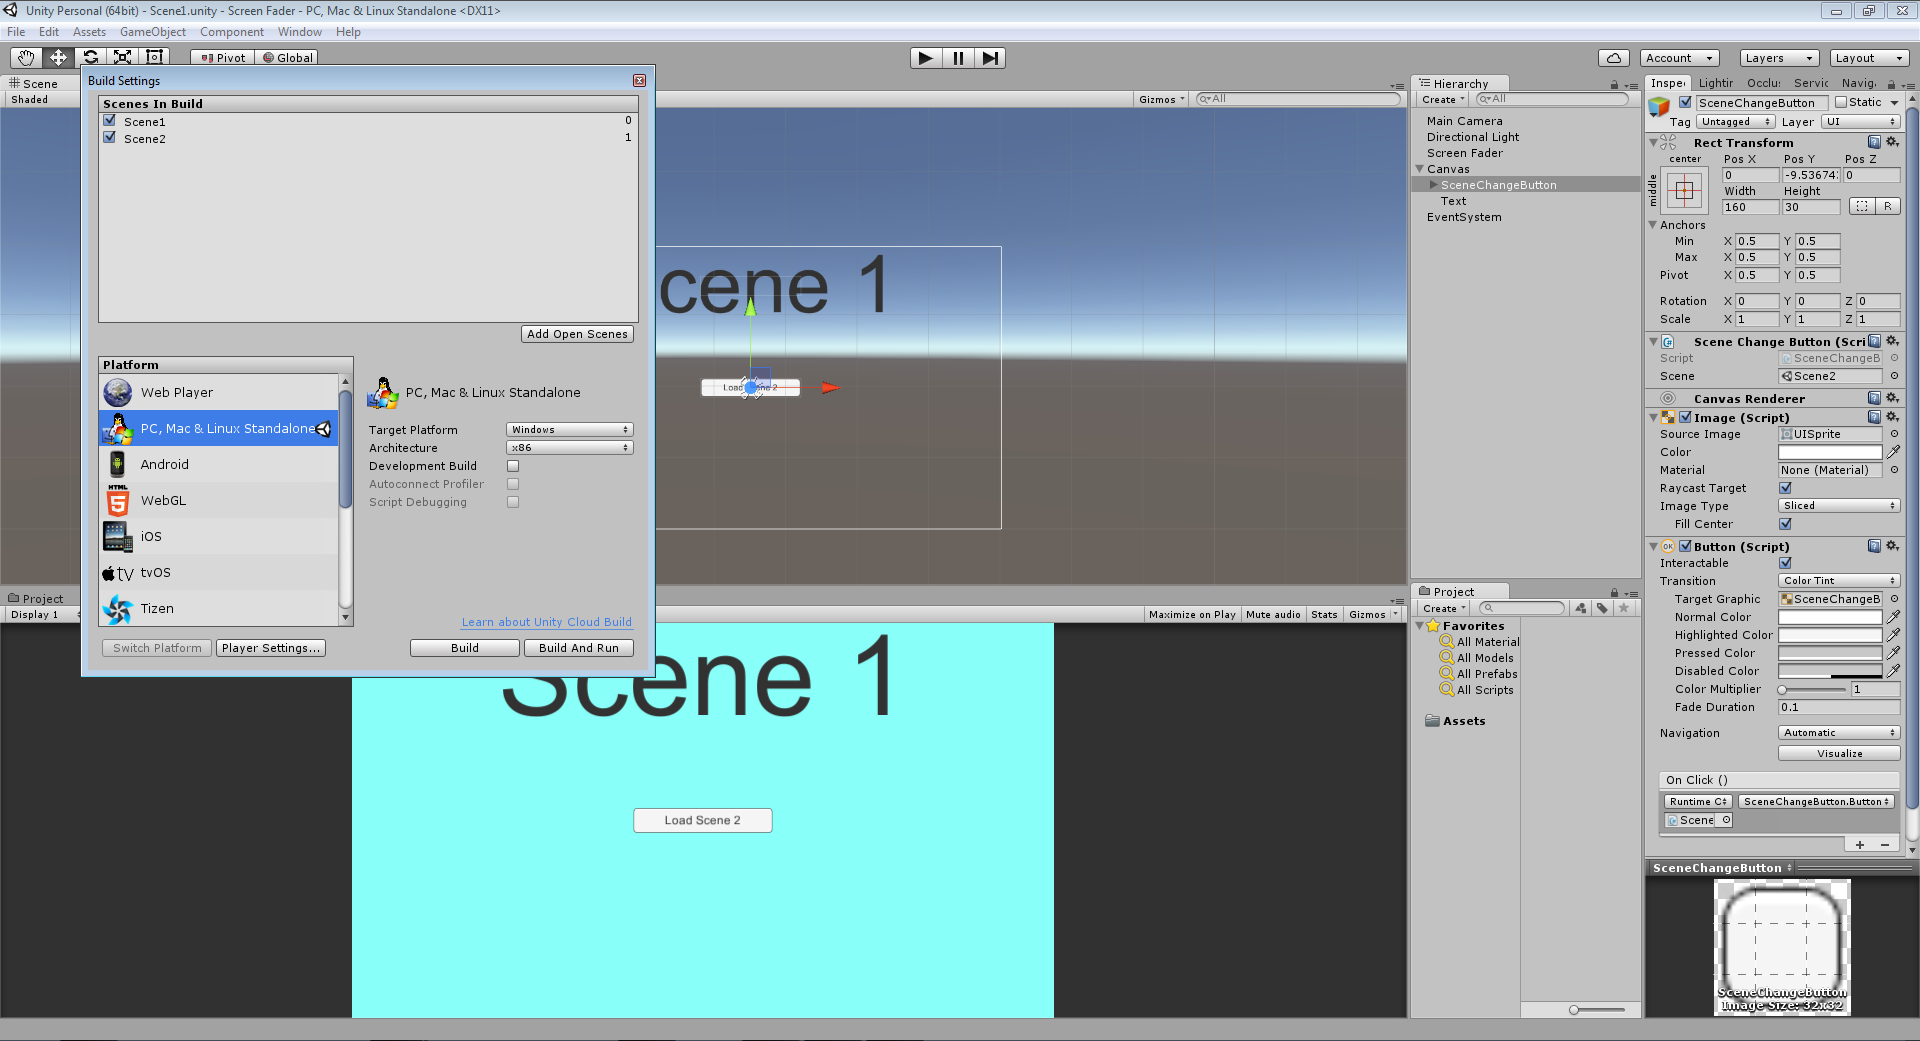Image resolution: width=1920 pixels, height=1041 pixels.
Task: Open the Image Type dropdown
Action: pos(1839,506)
